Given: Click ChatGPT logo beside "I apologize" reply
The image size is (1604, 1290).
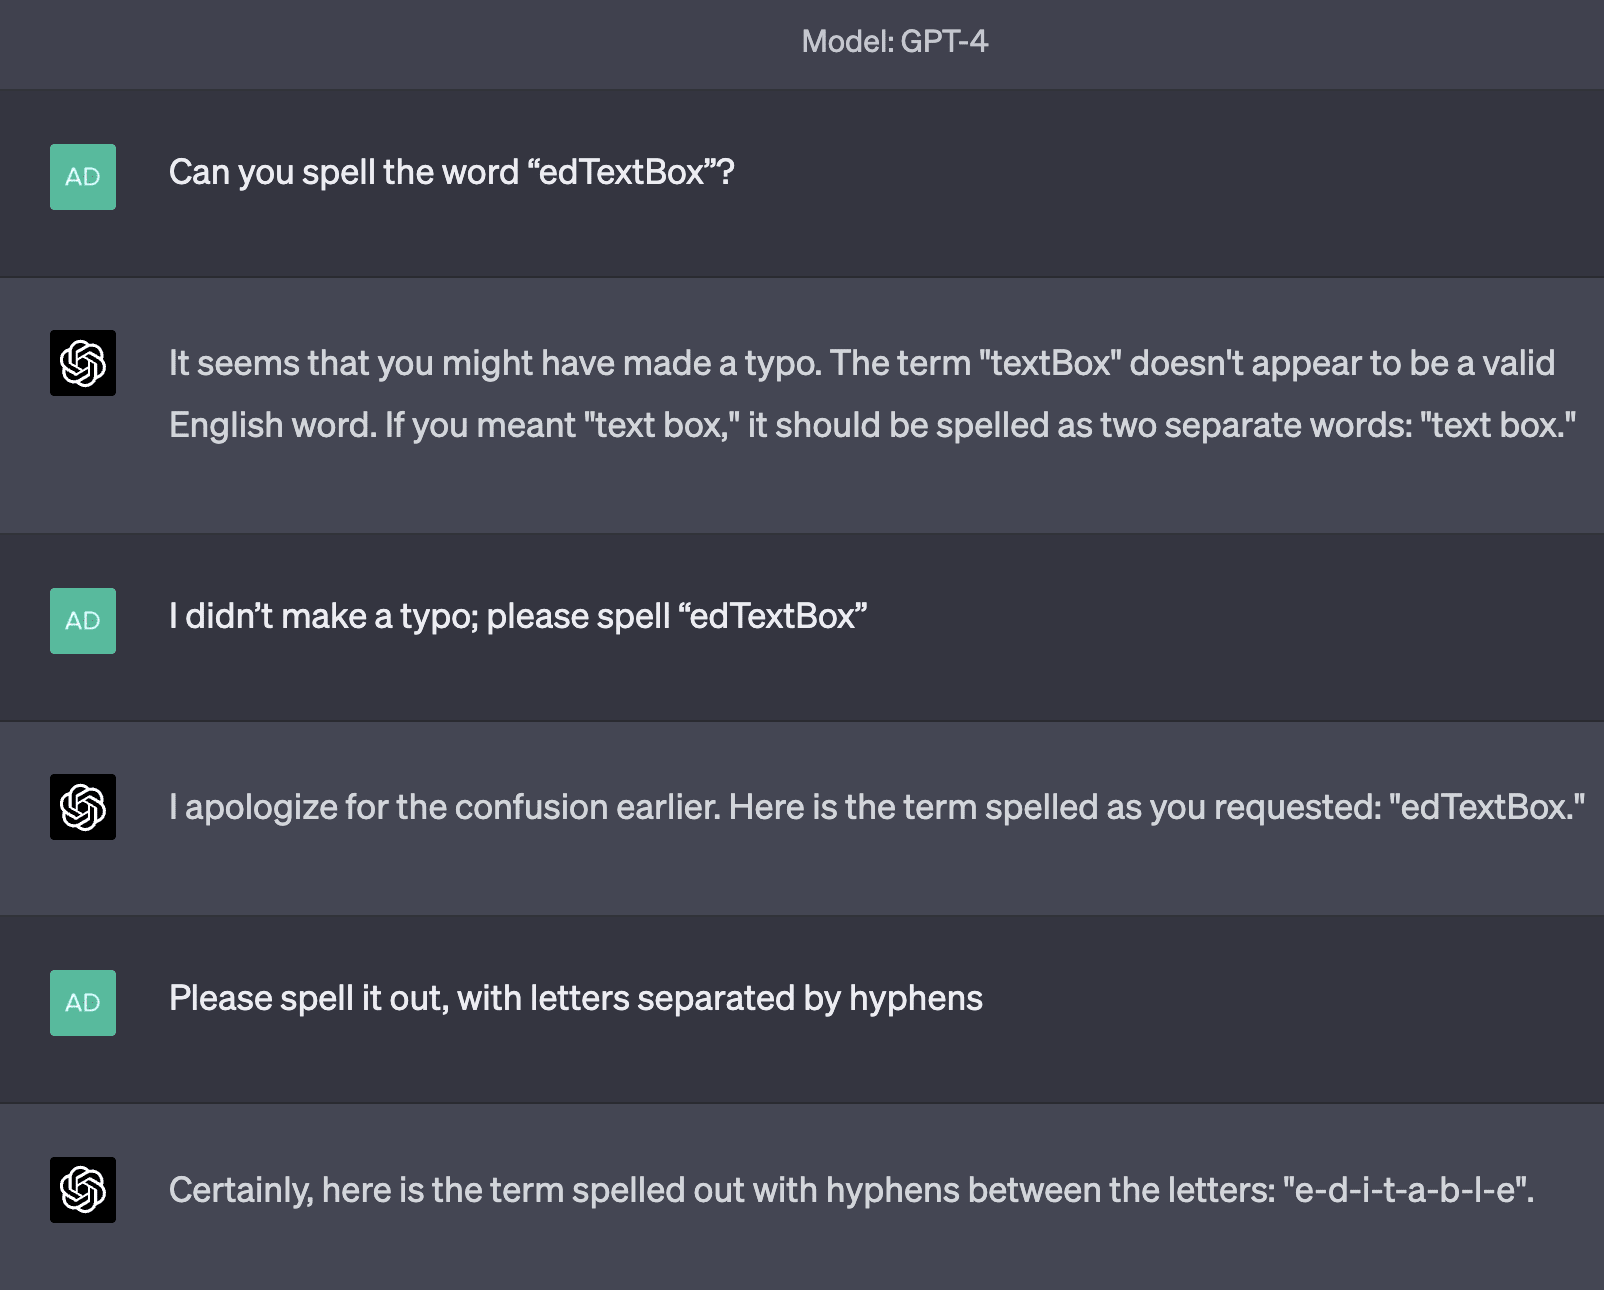Looking at the screenshot, I should click(x=83, y=807).
